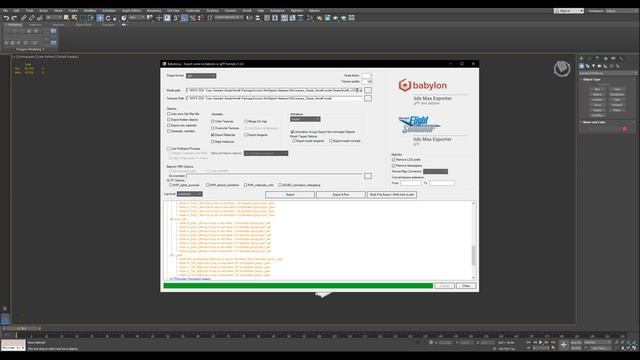Click the Mirror tool icon

click(249, 18)
